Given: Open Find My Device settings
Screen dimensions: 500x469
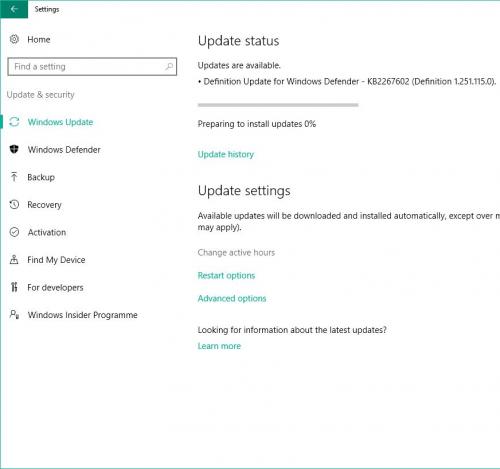Looking at the screenshot, I should coord(56,260).
